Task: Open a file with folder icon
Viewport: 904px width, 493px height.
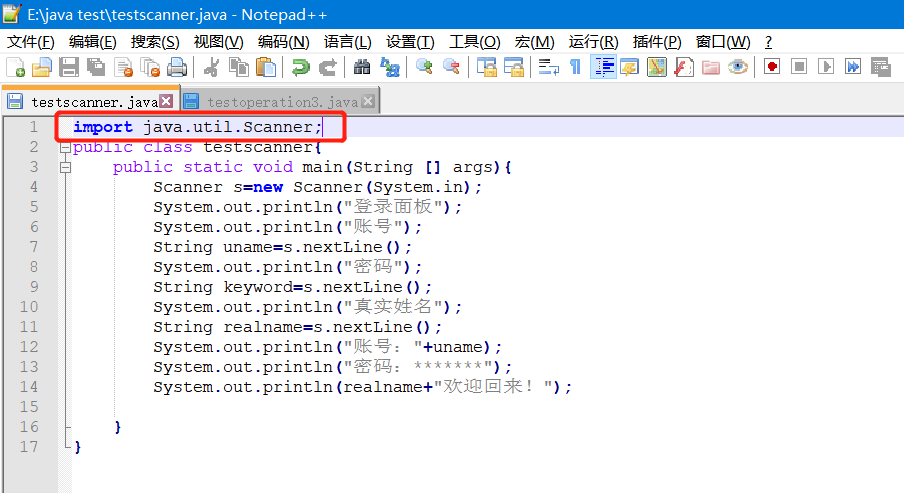Action: point(42,67)
